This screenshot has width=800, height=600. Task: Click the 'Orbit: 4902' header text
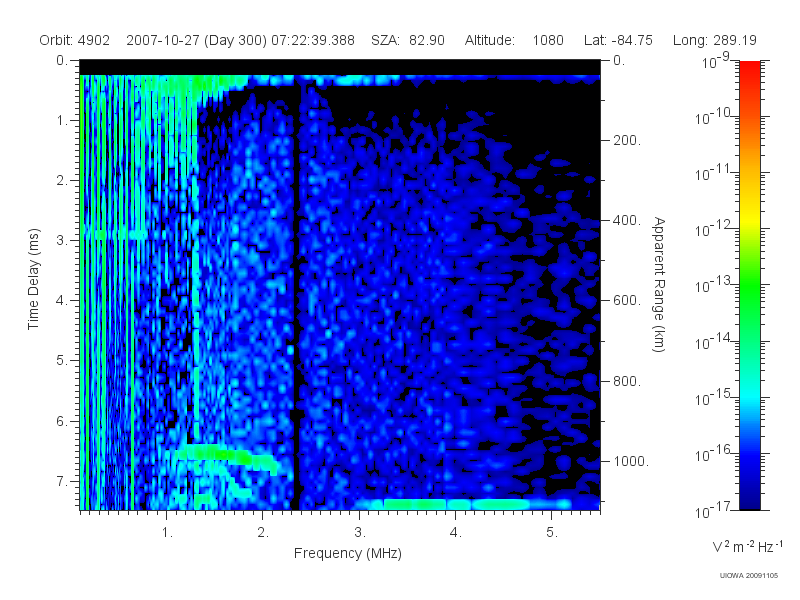click(x=74, y=40)
